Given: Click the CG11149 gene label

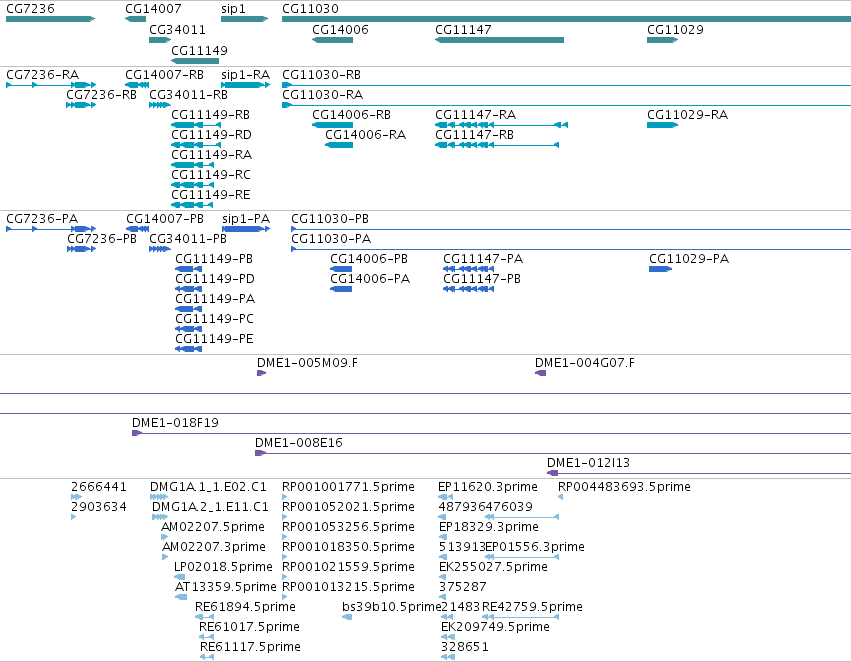Looking at the screenshot, I should point(199,50).
